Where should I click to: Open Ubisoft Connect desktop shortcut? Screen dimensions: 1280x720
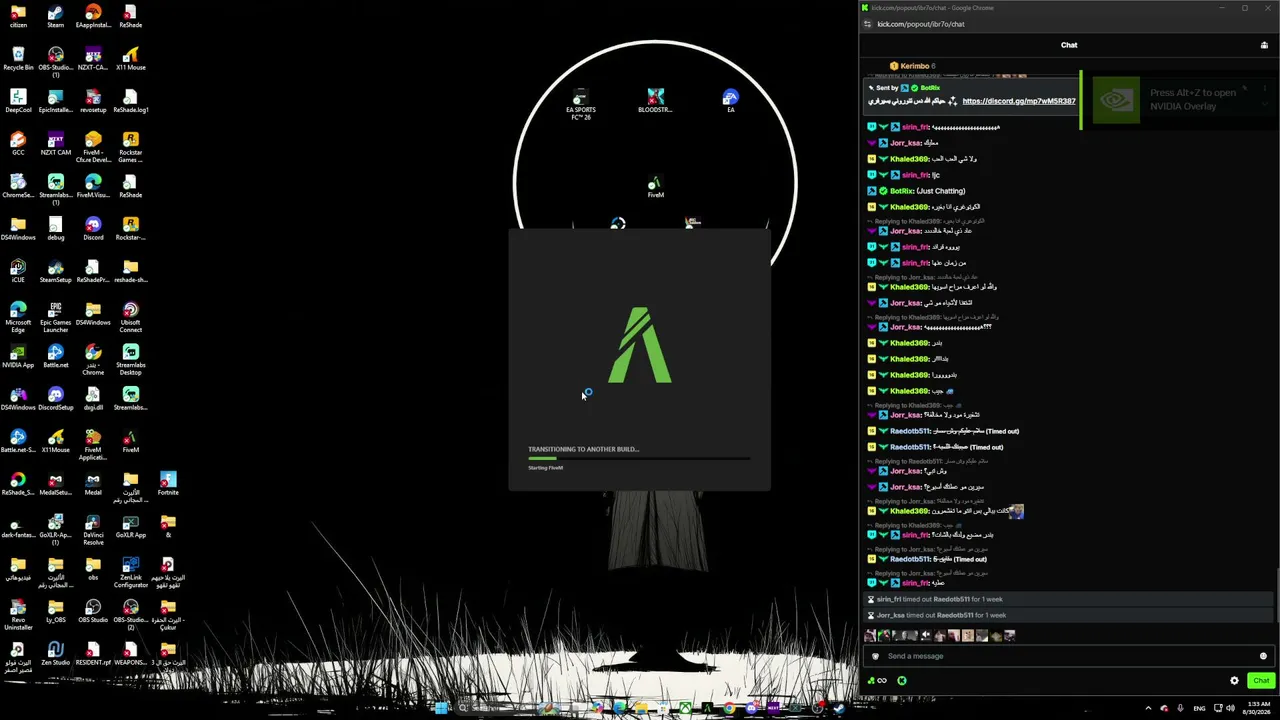pos(130,318)
